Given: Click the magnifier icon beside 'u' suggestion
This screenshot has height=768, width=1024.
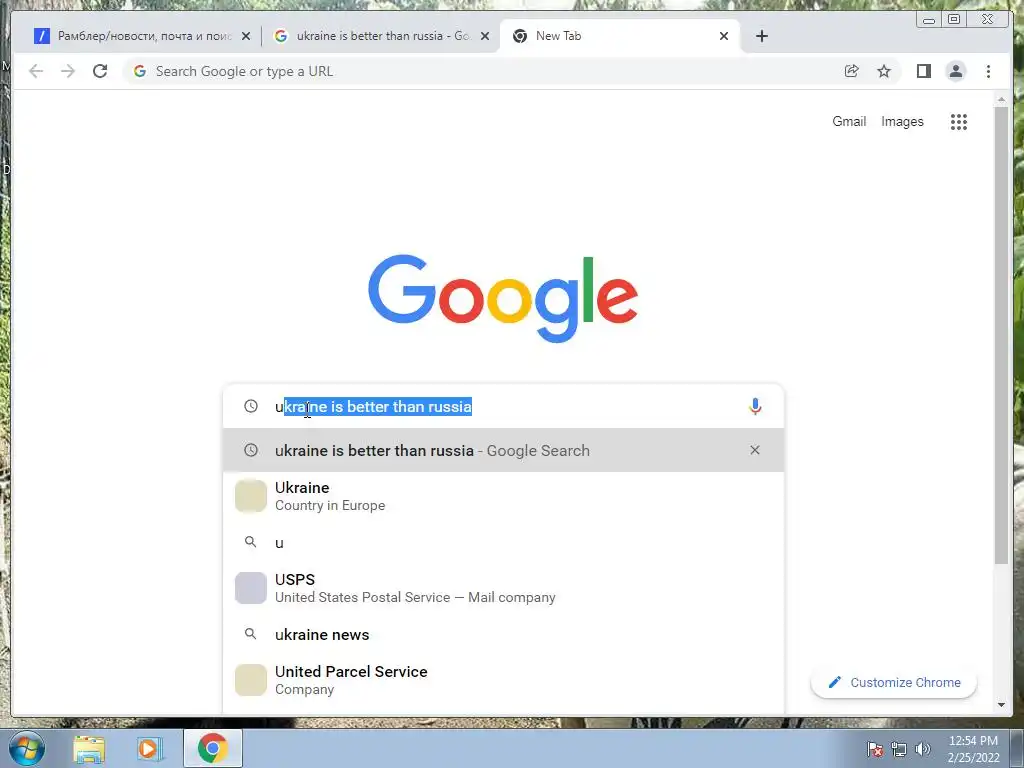Looking at the screenshot, I should point(250,541).
